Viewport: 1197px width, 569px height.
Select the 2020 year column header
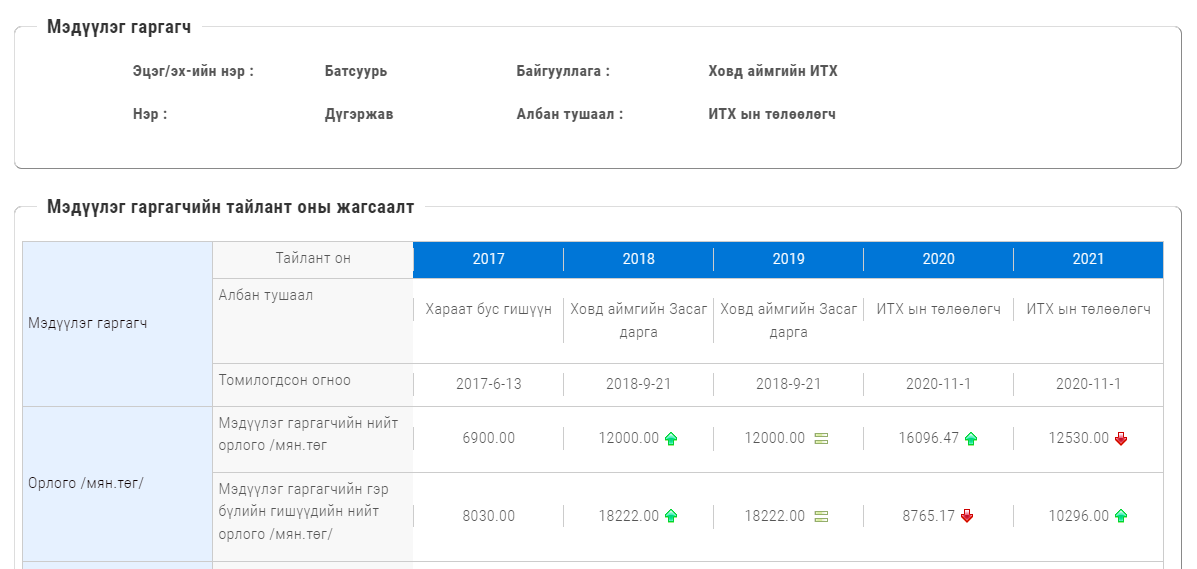pyautogui.click(x=938, y=260)
